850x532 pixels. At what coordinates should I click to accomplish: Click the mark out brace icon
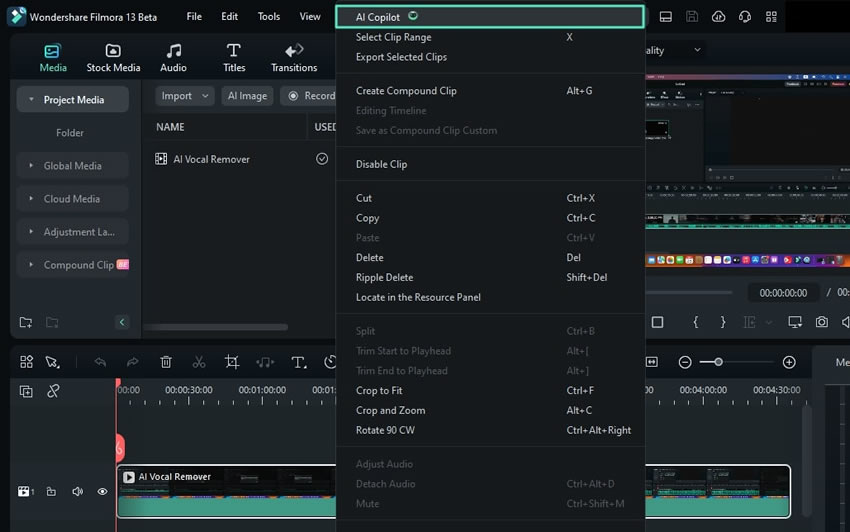(723, 322)
